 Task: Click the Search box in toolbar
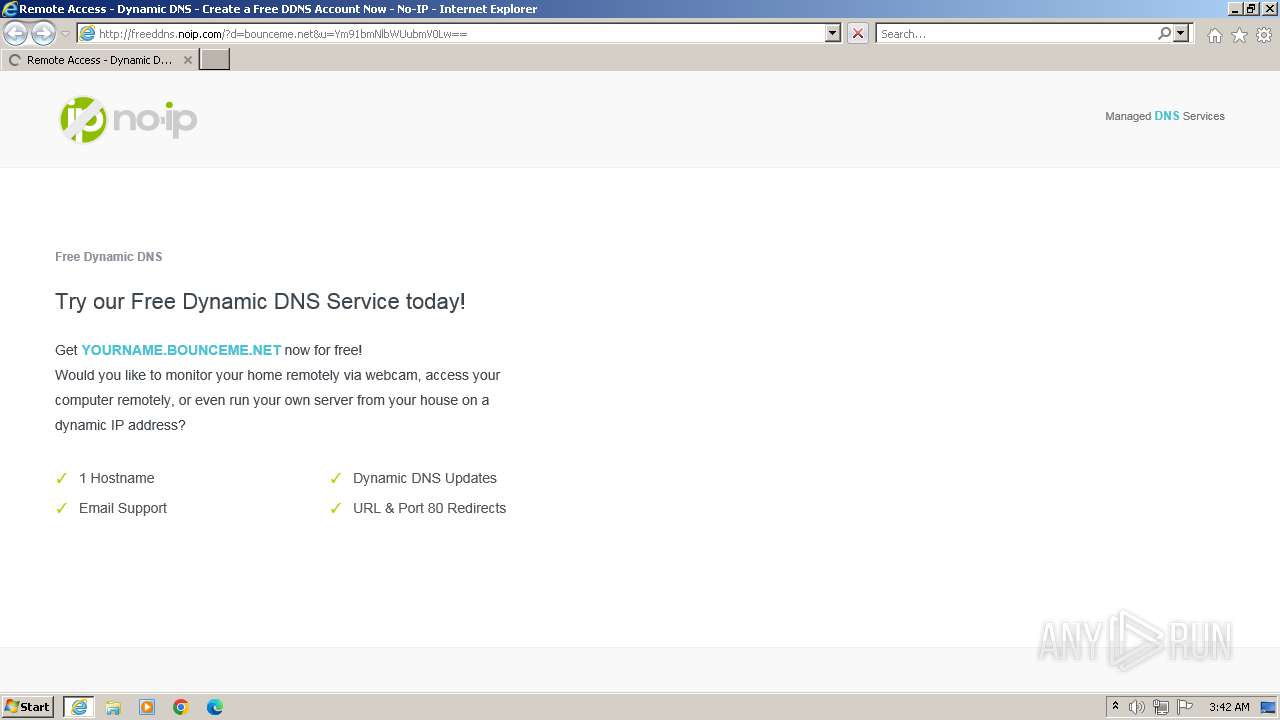coord(1015,33)
